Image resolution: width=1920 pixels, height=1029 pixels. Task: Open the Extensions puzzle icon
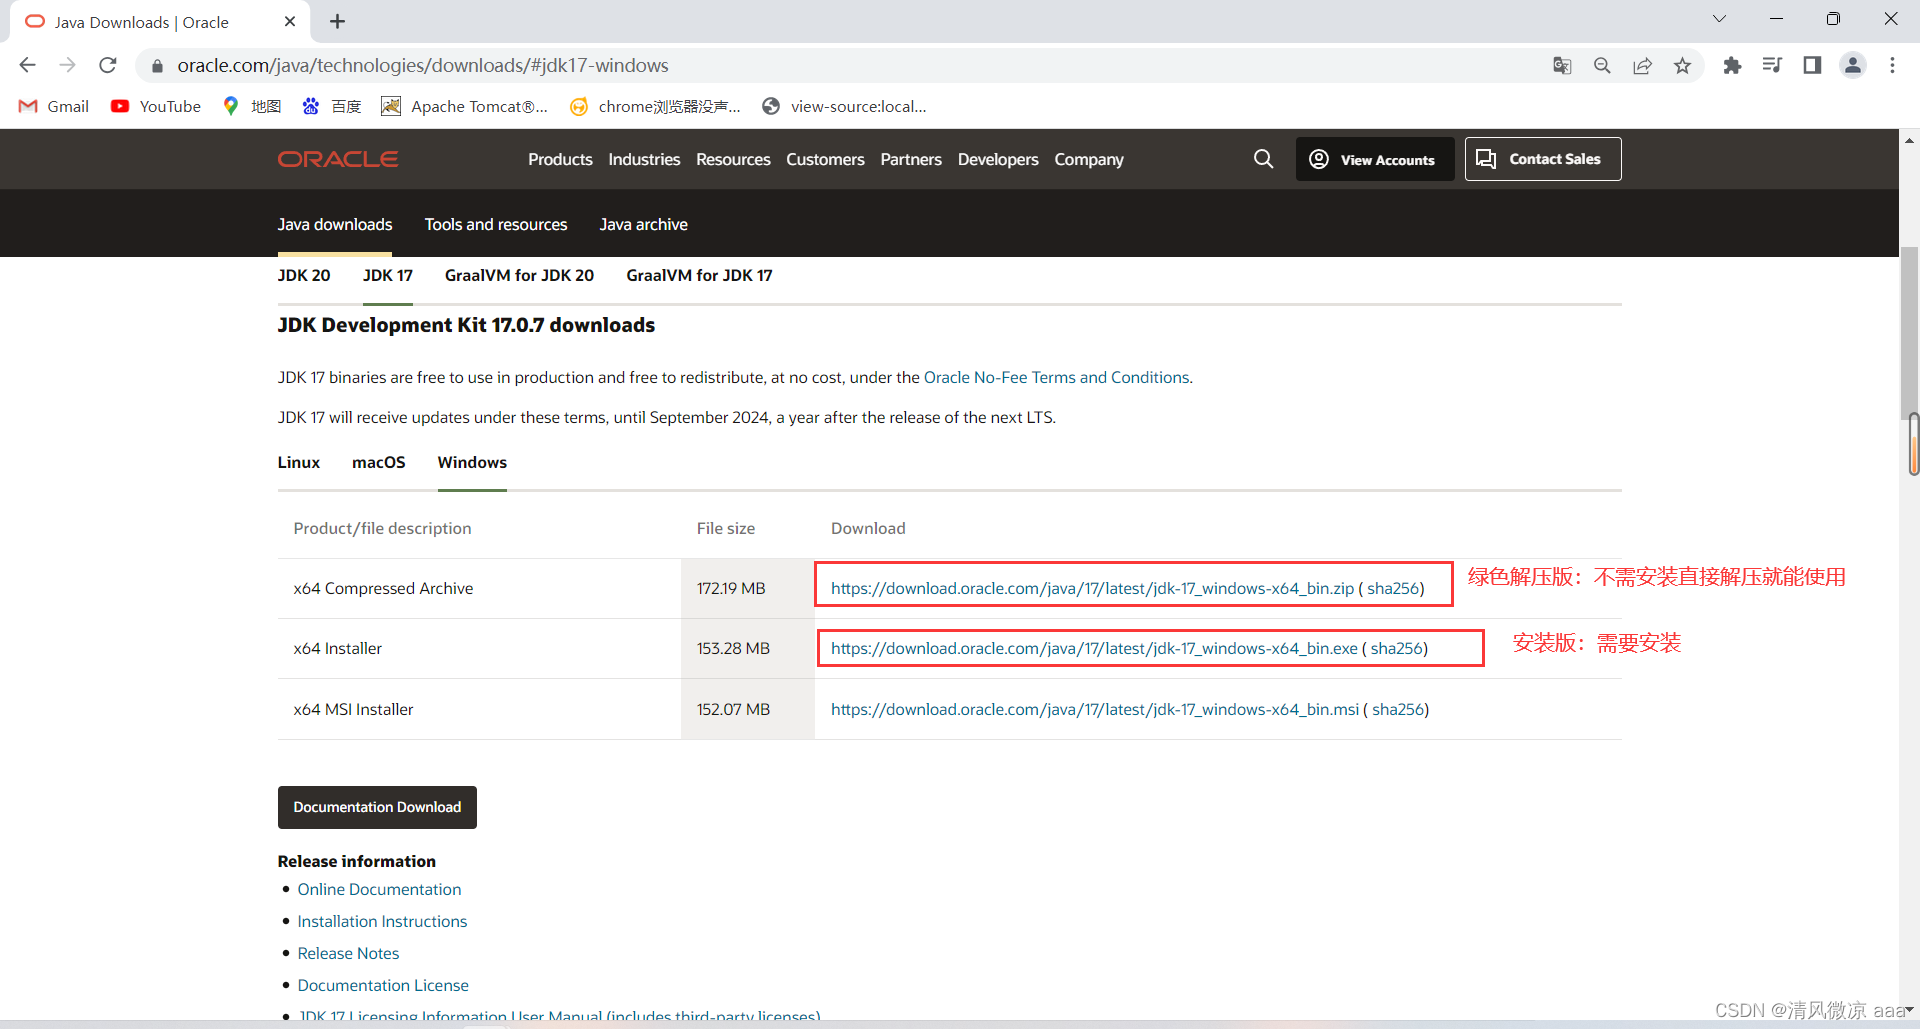coord(1732,66)
